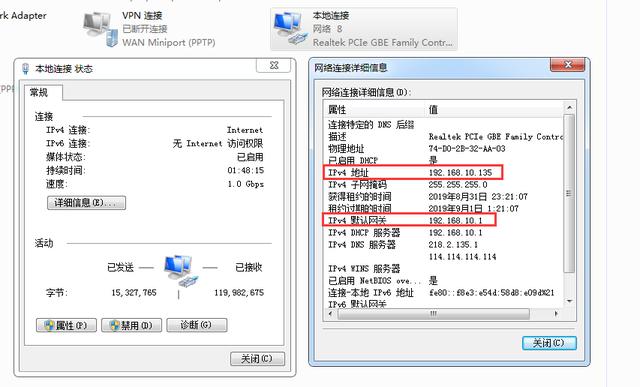Select the 连接特定的 DNS 后缀 row
640x387 pixels.
pos(444,125)
